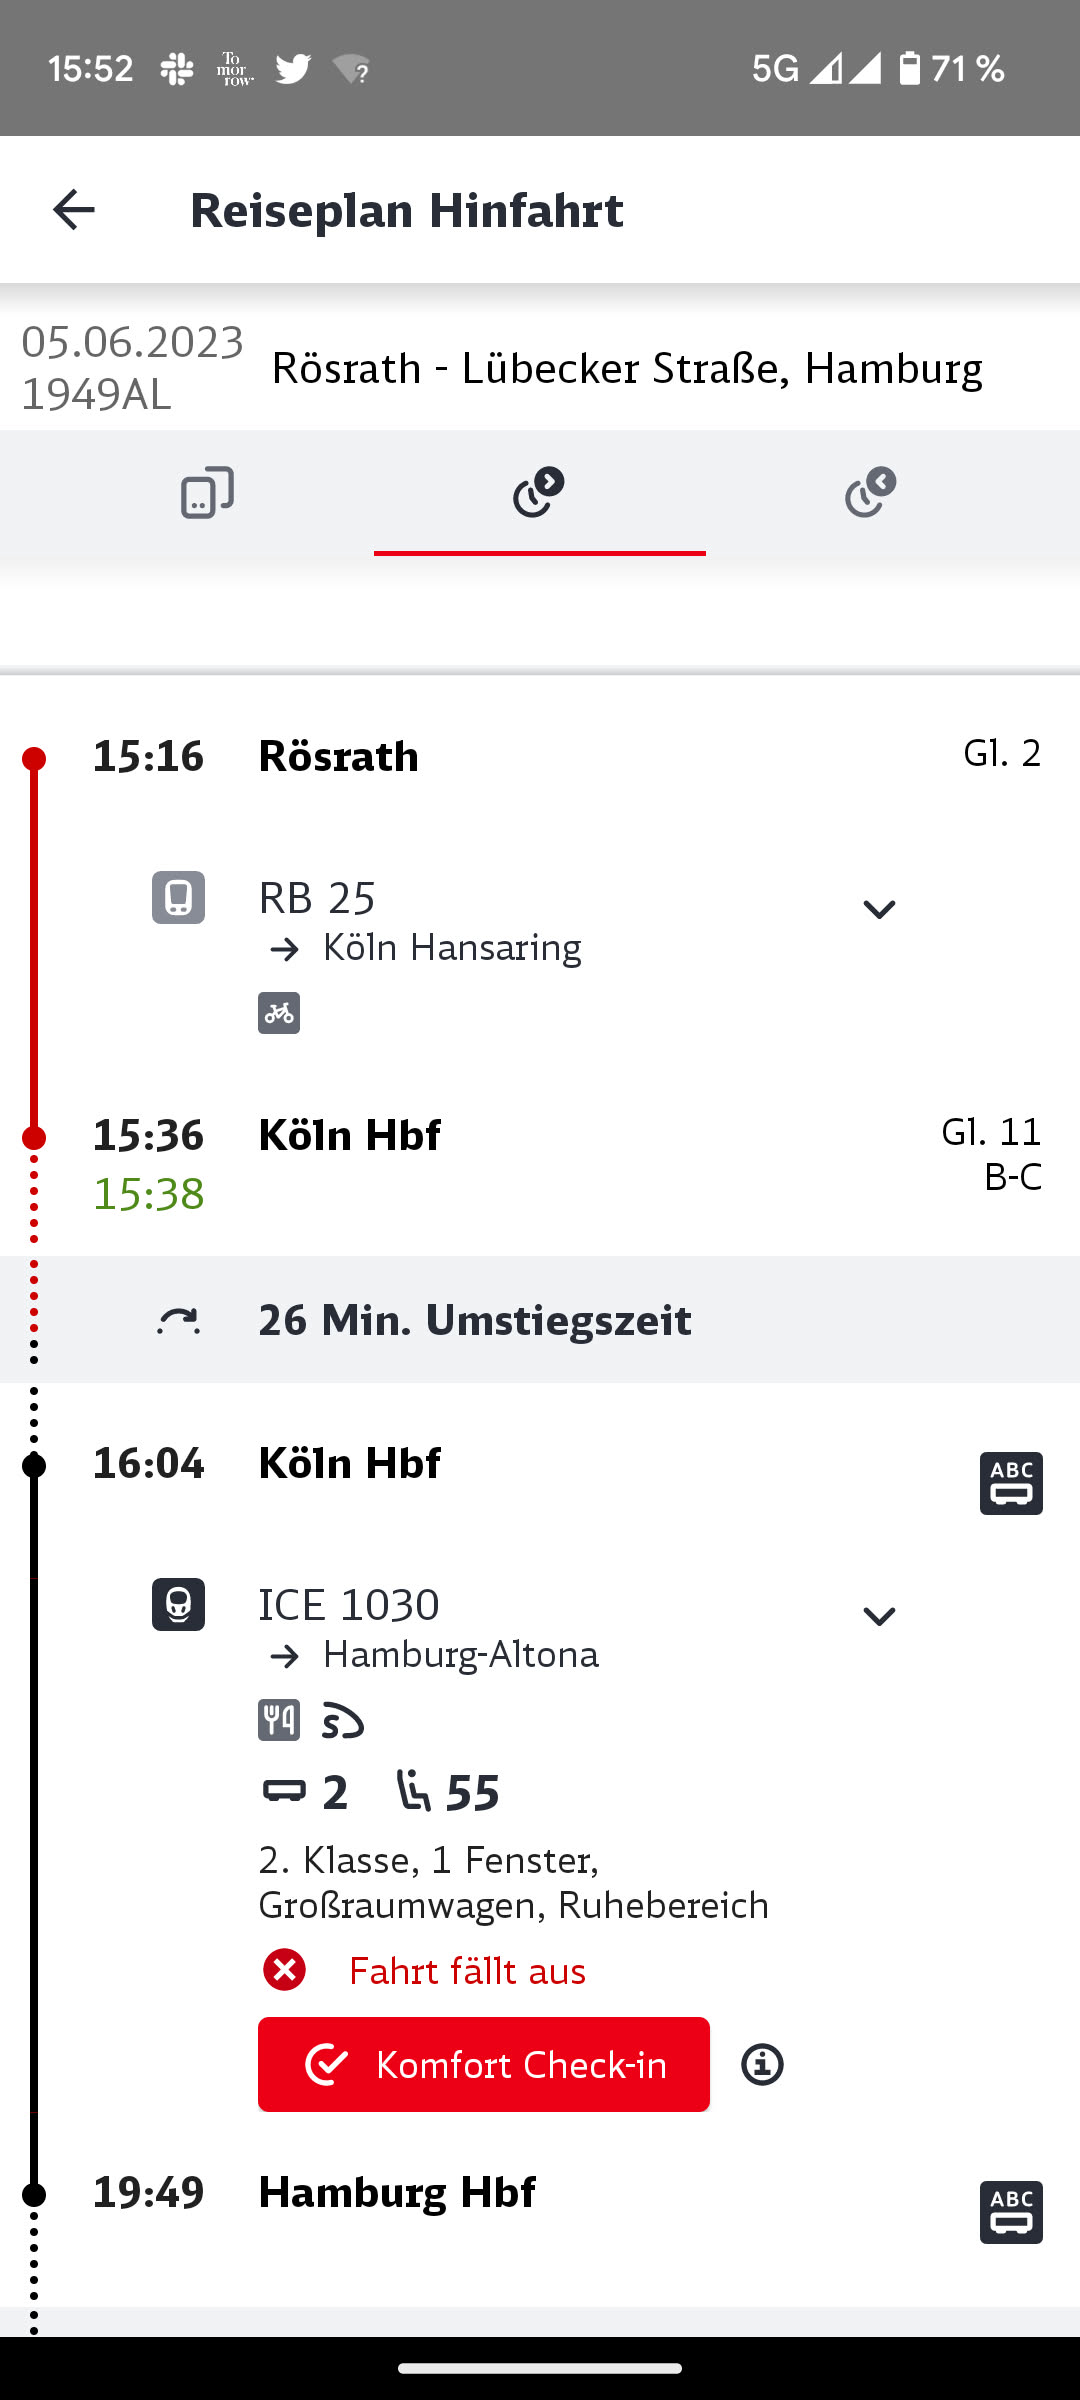Viewport: 1080px width, 2400px height.
Task: Tap the back arrow in header
Action: coord(73,210)
